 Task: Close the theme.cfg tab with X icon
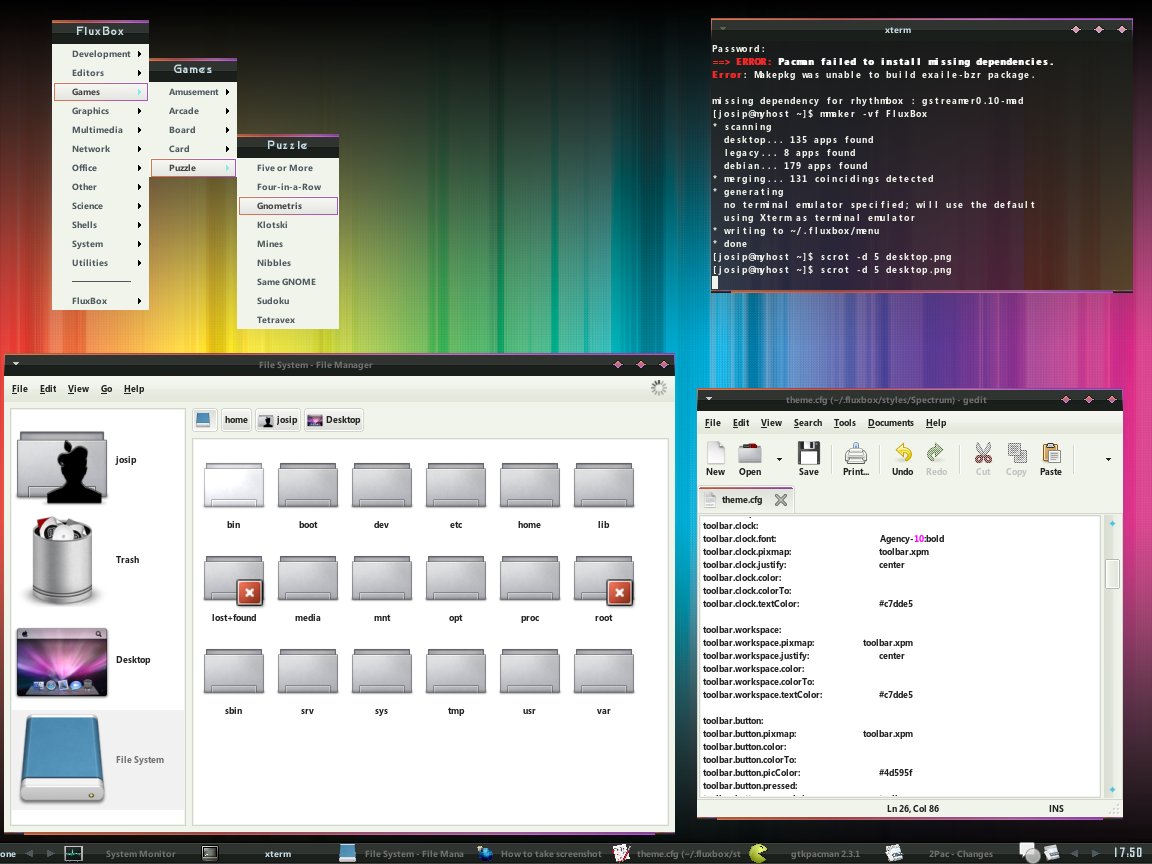781,500
